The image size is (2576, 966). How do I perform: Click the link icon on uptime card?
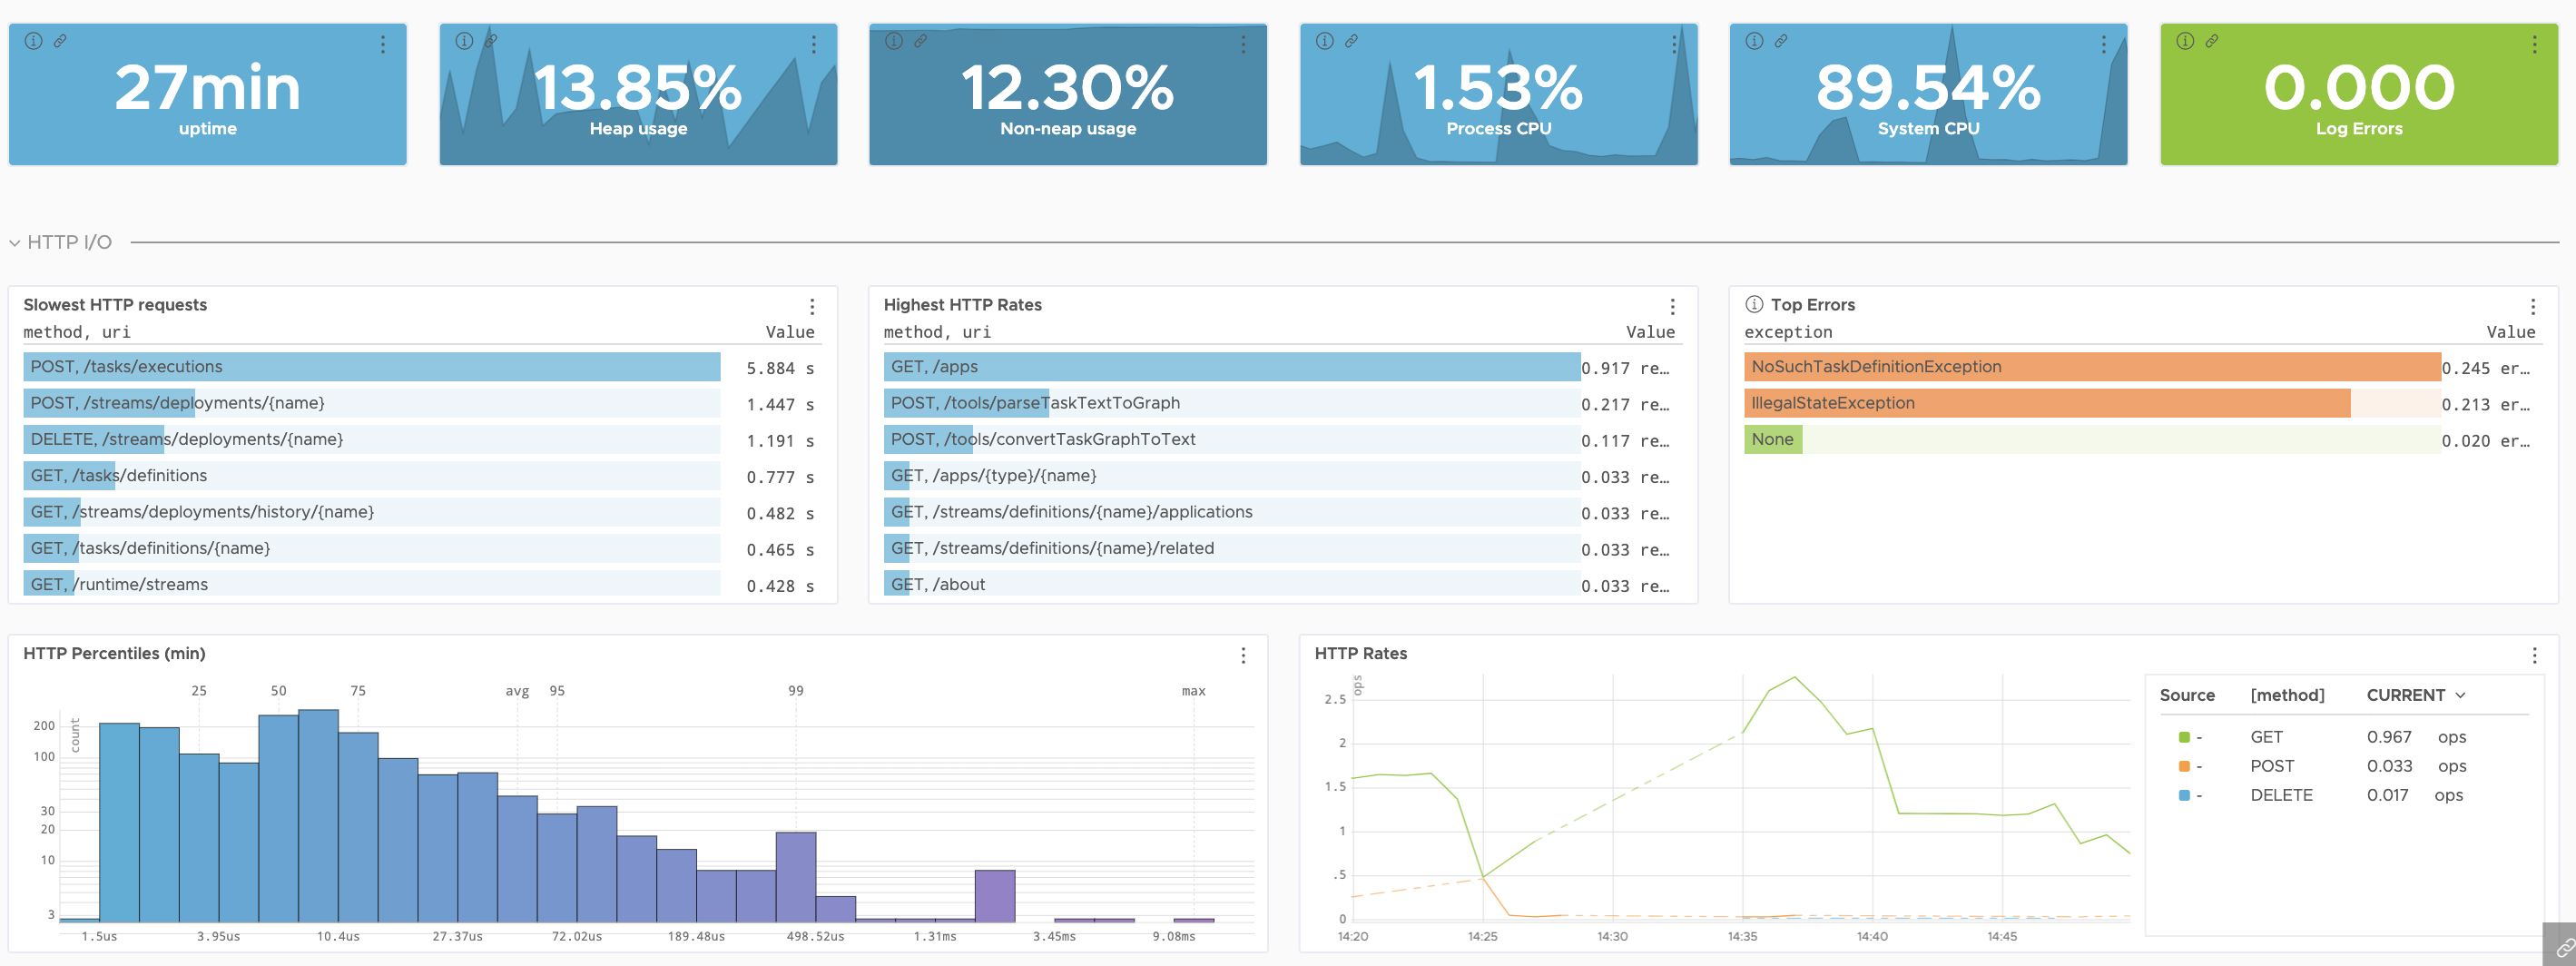click(x=60, y=41)
